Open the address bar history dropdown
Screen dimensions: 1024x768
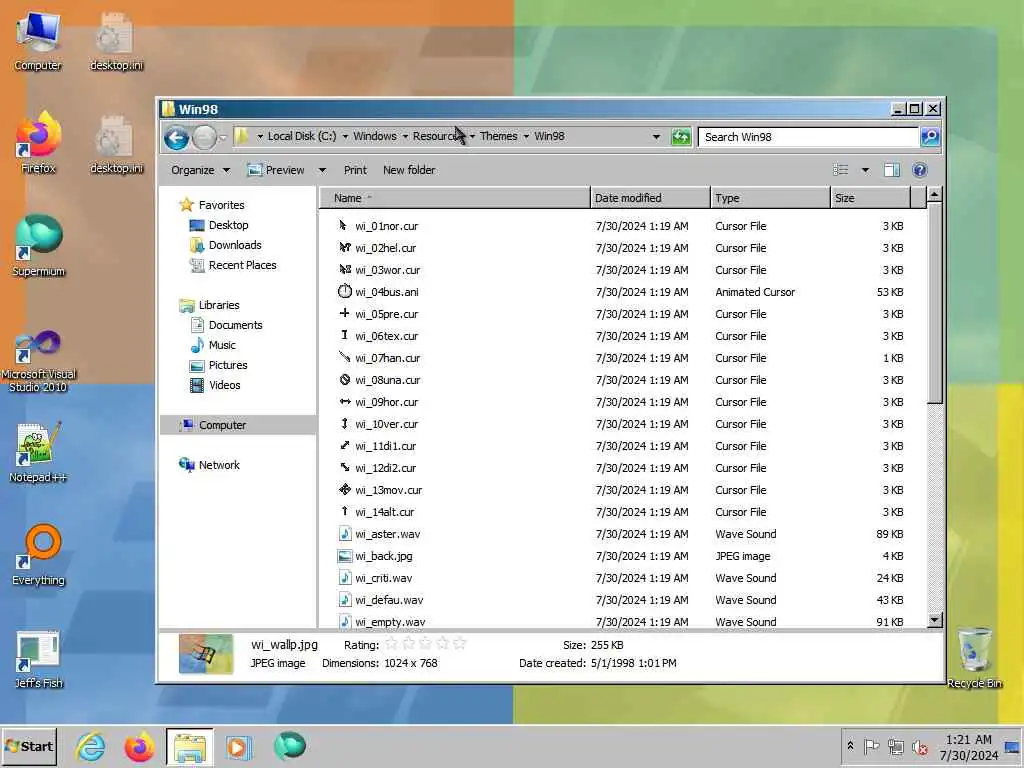tap(656, 136)
